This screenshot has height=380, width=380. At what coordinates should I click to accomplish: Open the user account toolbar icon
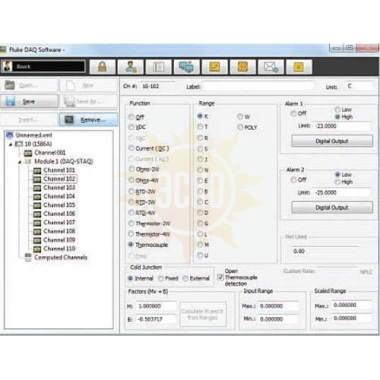click(131, 67)
